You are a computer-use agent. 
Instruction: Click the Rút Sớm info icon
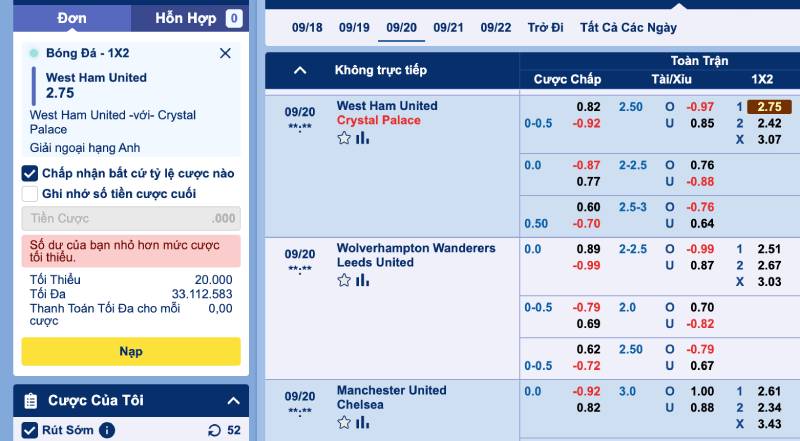click(106, 430)
